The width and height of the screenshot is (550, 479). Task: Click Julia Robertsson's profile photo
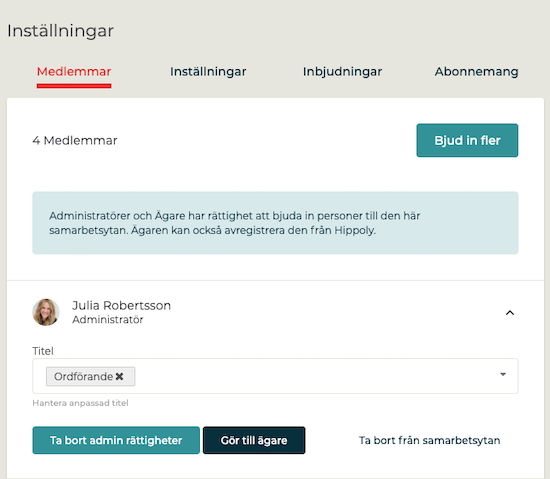coord(46,312)
